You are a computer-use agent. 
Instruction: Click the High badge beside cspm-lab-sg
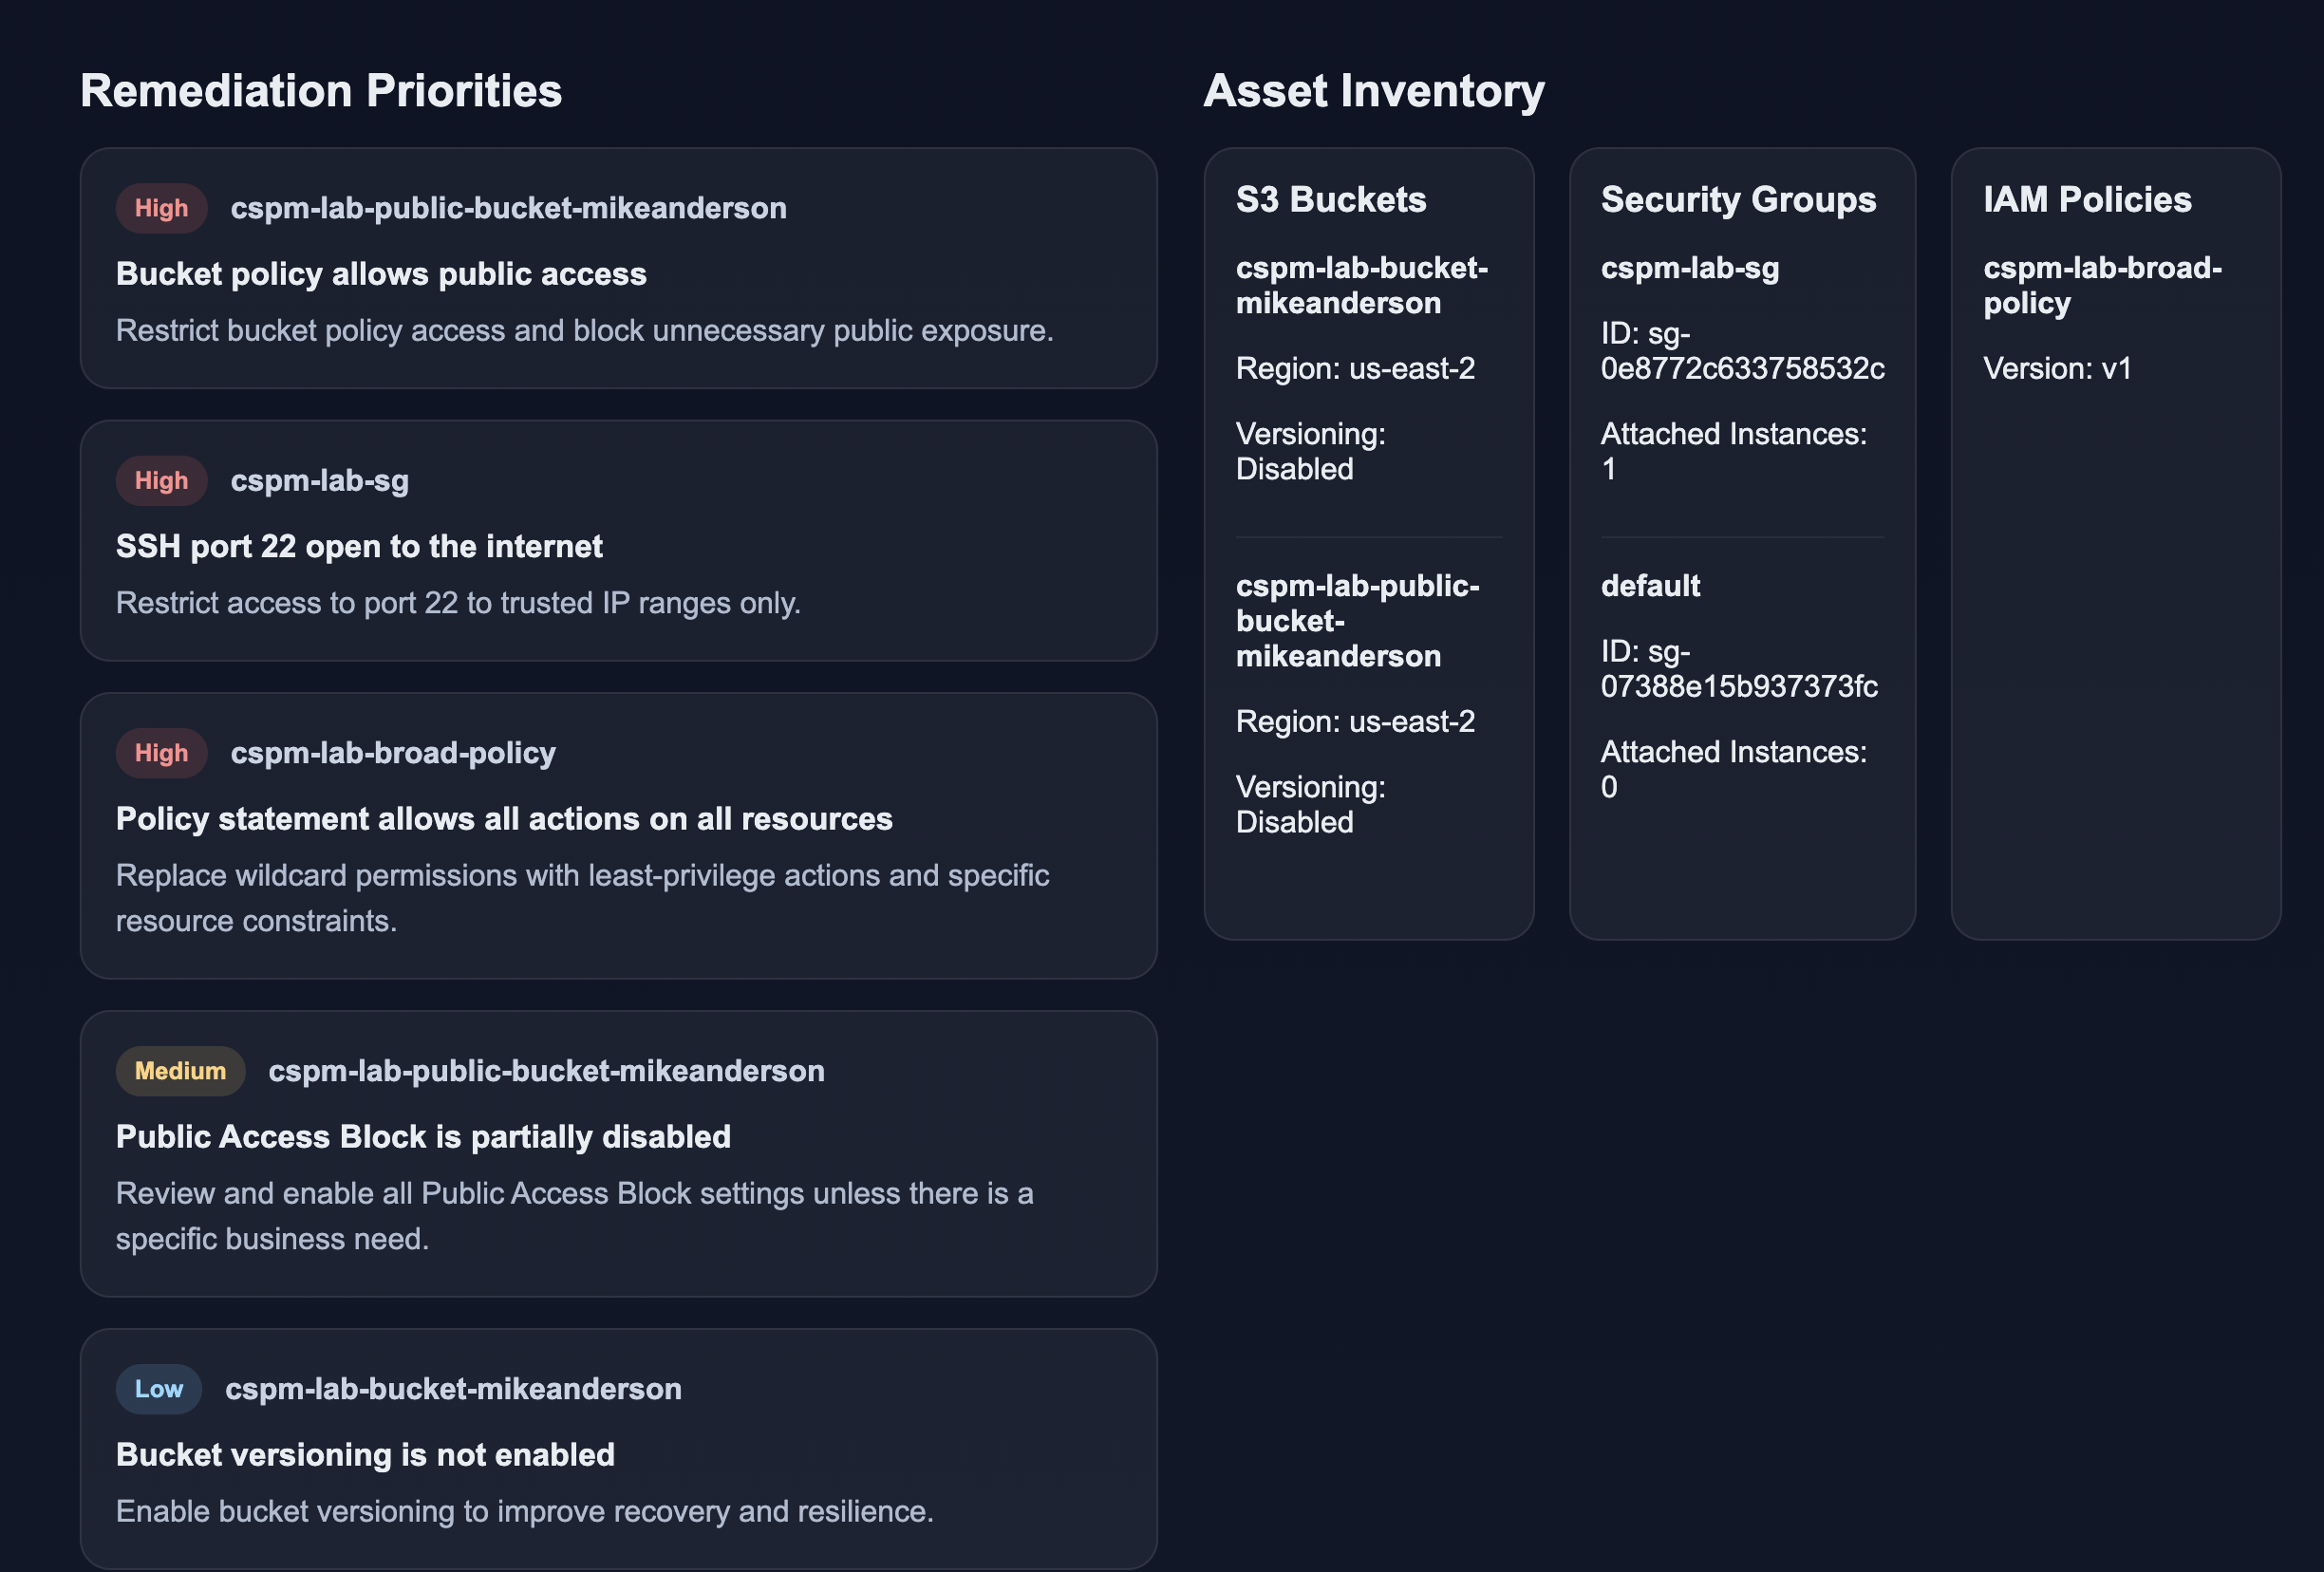[x=161, y=481]
